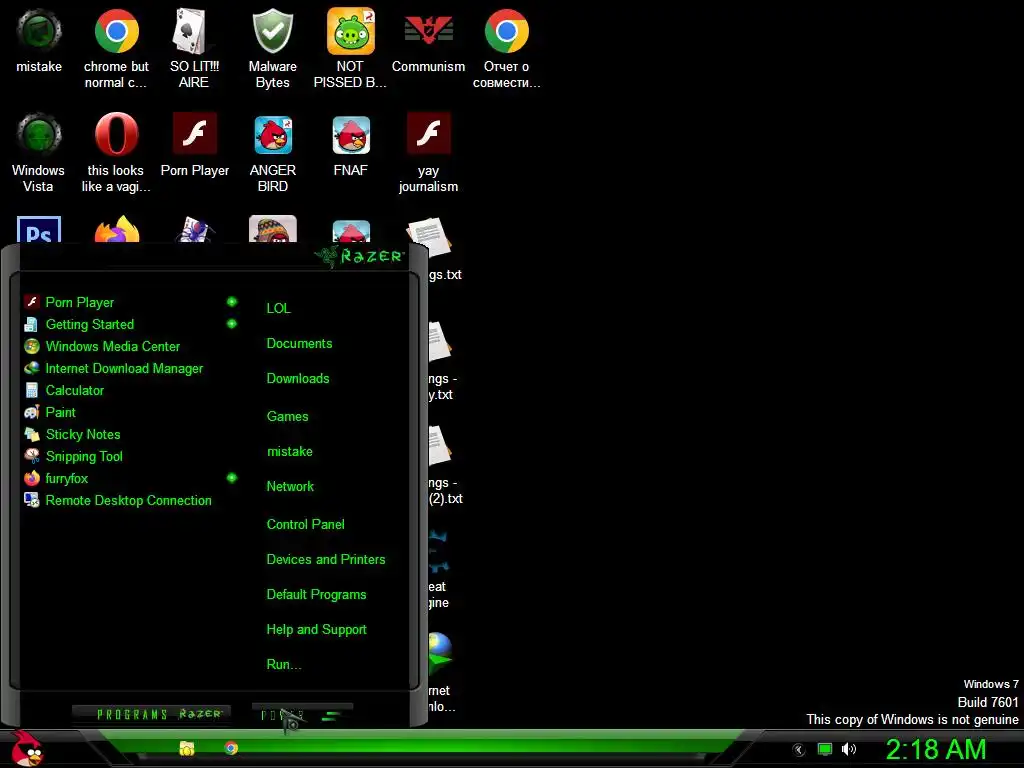Open Control Panel from the Start menu
The width and height of the screenshot is (1024, 768).
(x=305, y=524)
